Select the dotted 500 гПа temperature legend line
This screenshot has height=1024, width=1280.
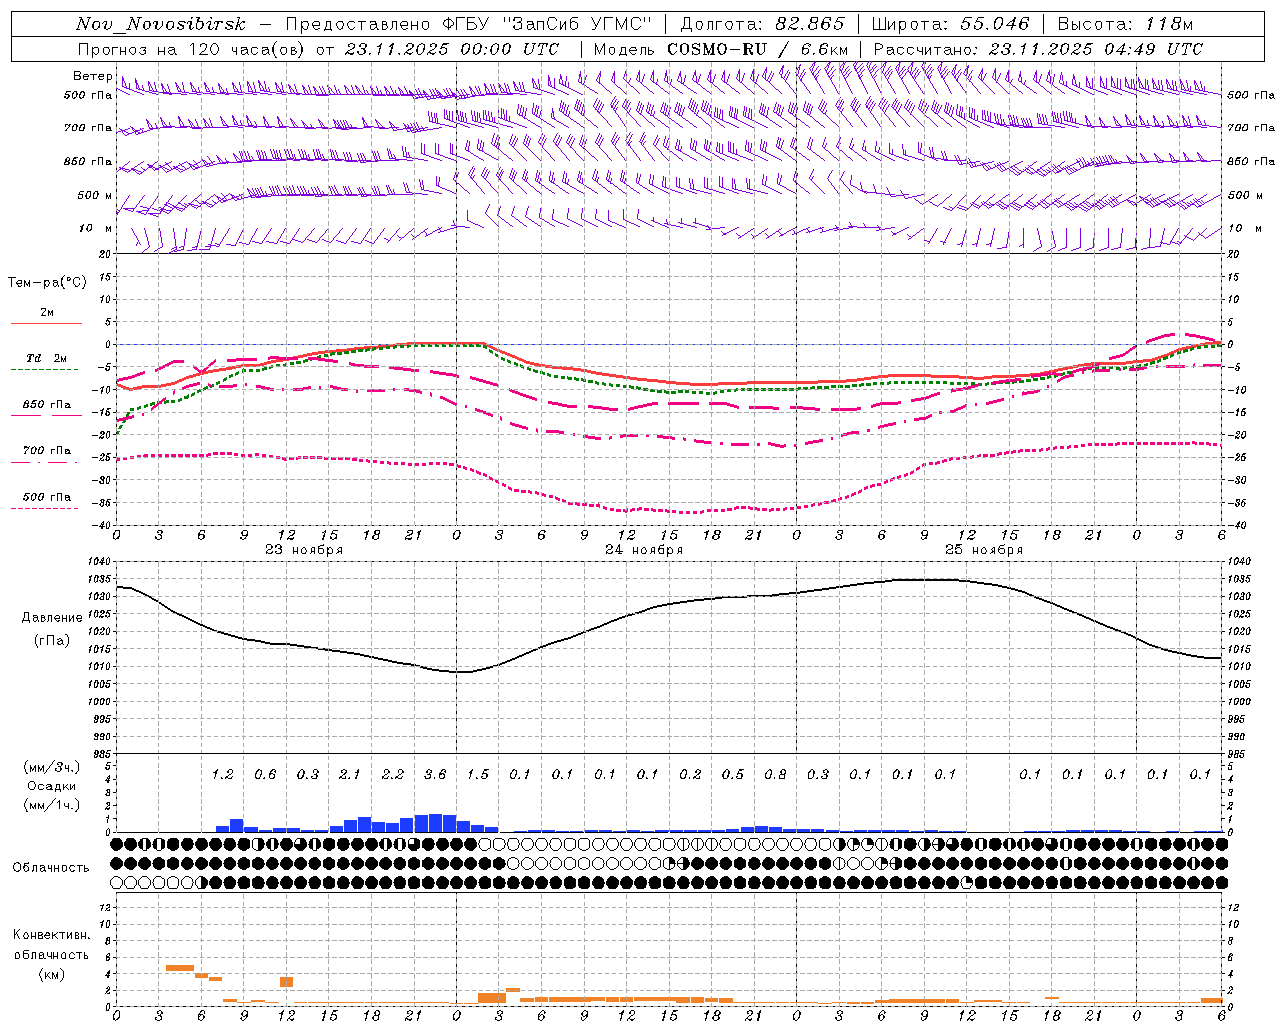(46, 508)
